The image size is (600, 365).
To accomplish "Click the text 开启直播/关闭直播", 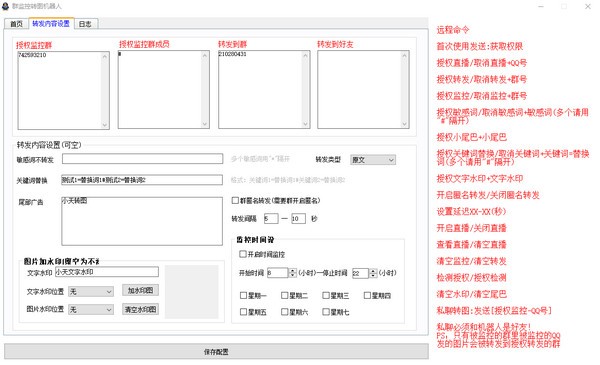I will pyautogui.click(x=471, y=228).
